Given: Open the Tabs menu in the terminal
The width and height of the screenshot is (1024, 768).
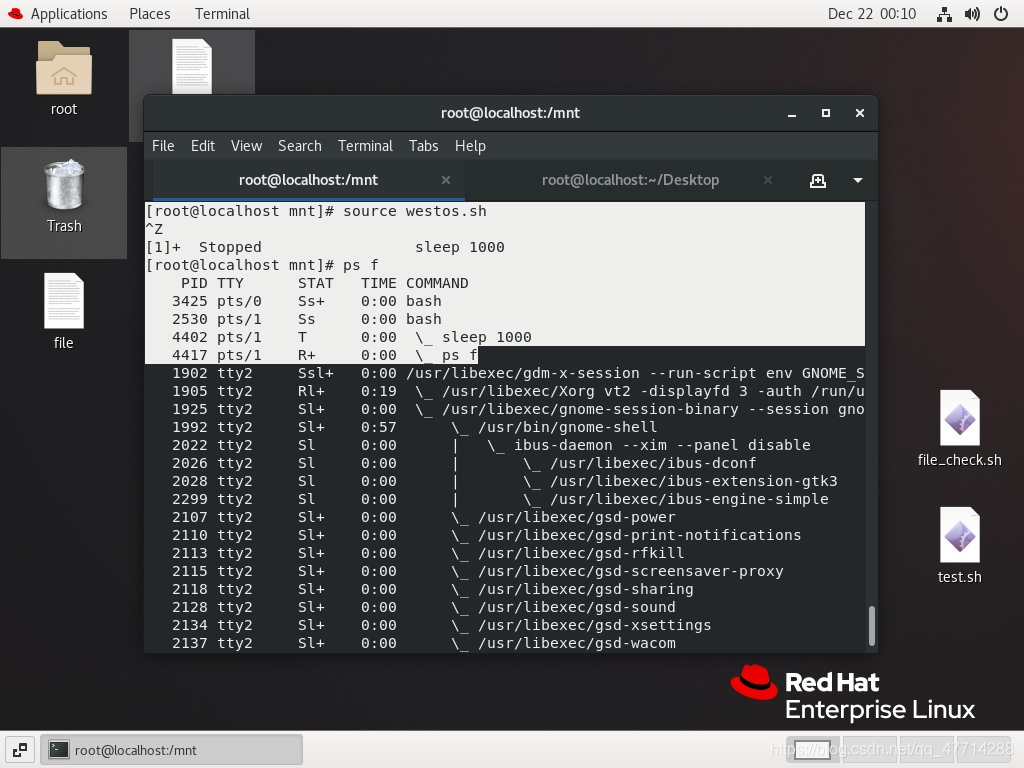Looking at the screenshot, I should pos(423,146).
